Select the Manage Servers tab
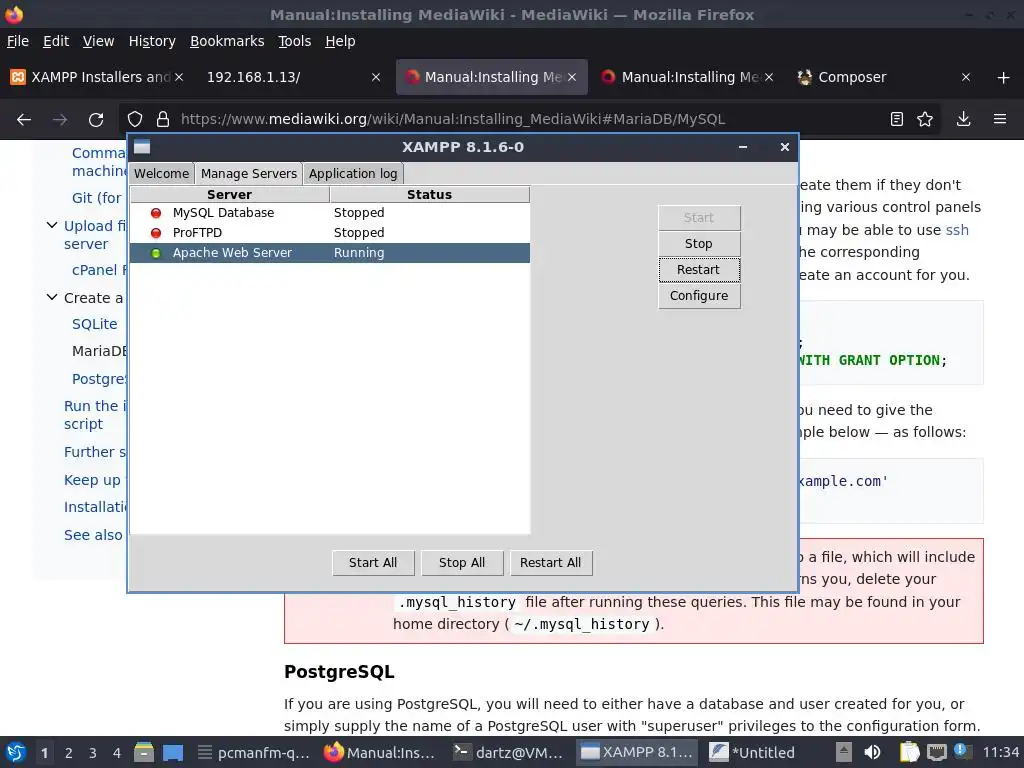The height and width of the screenshot is (768, 1024). pos(249,174)
